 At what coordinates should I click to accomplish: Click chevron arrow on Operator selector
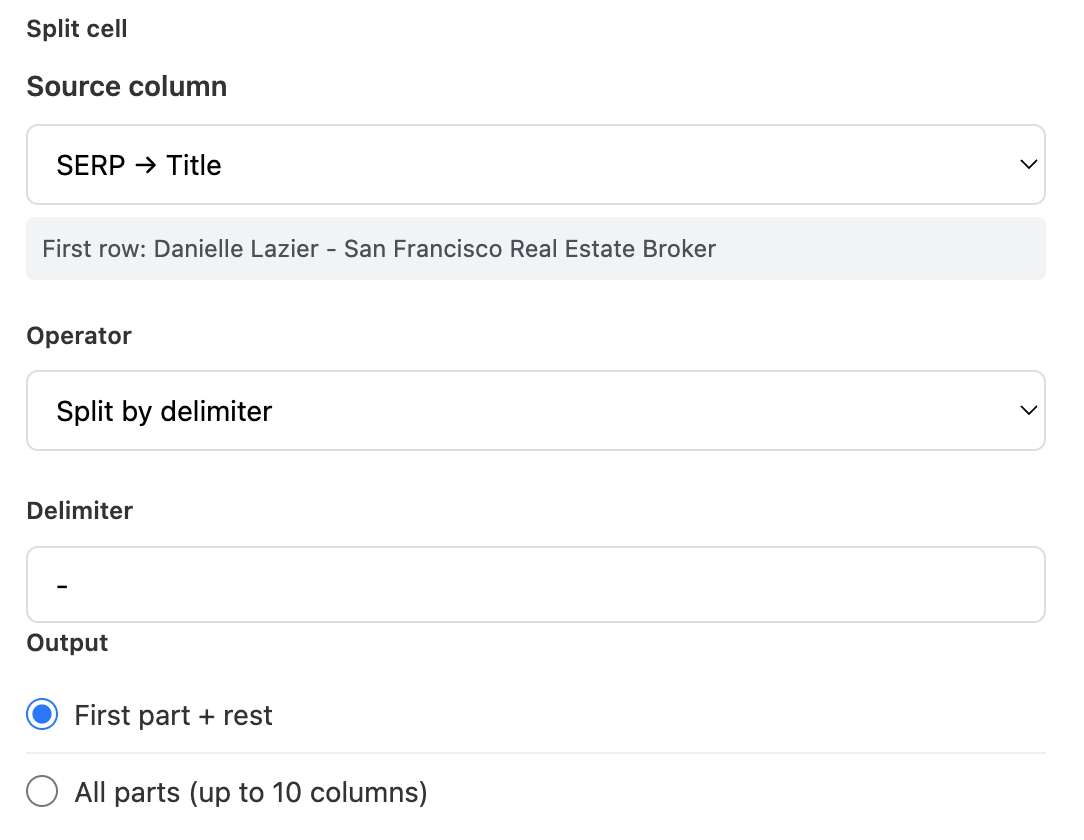[1029, 411]
